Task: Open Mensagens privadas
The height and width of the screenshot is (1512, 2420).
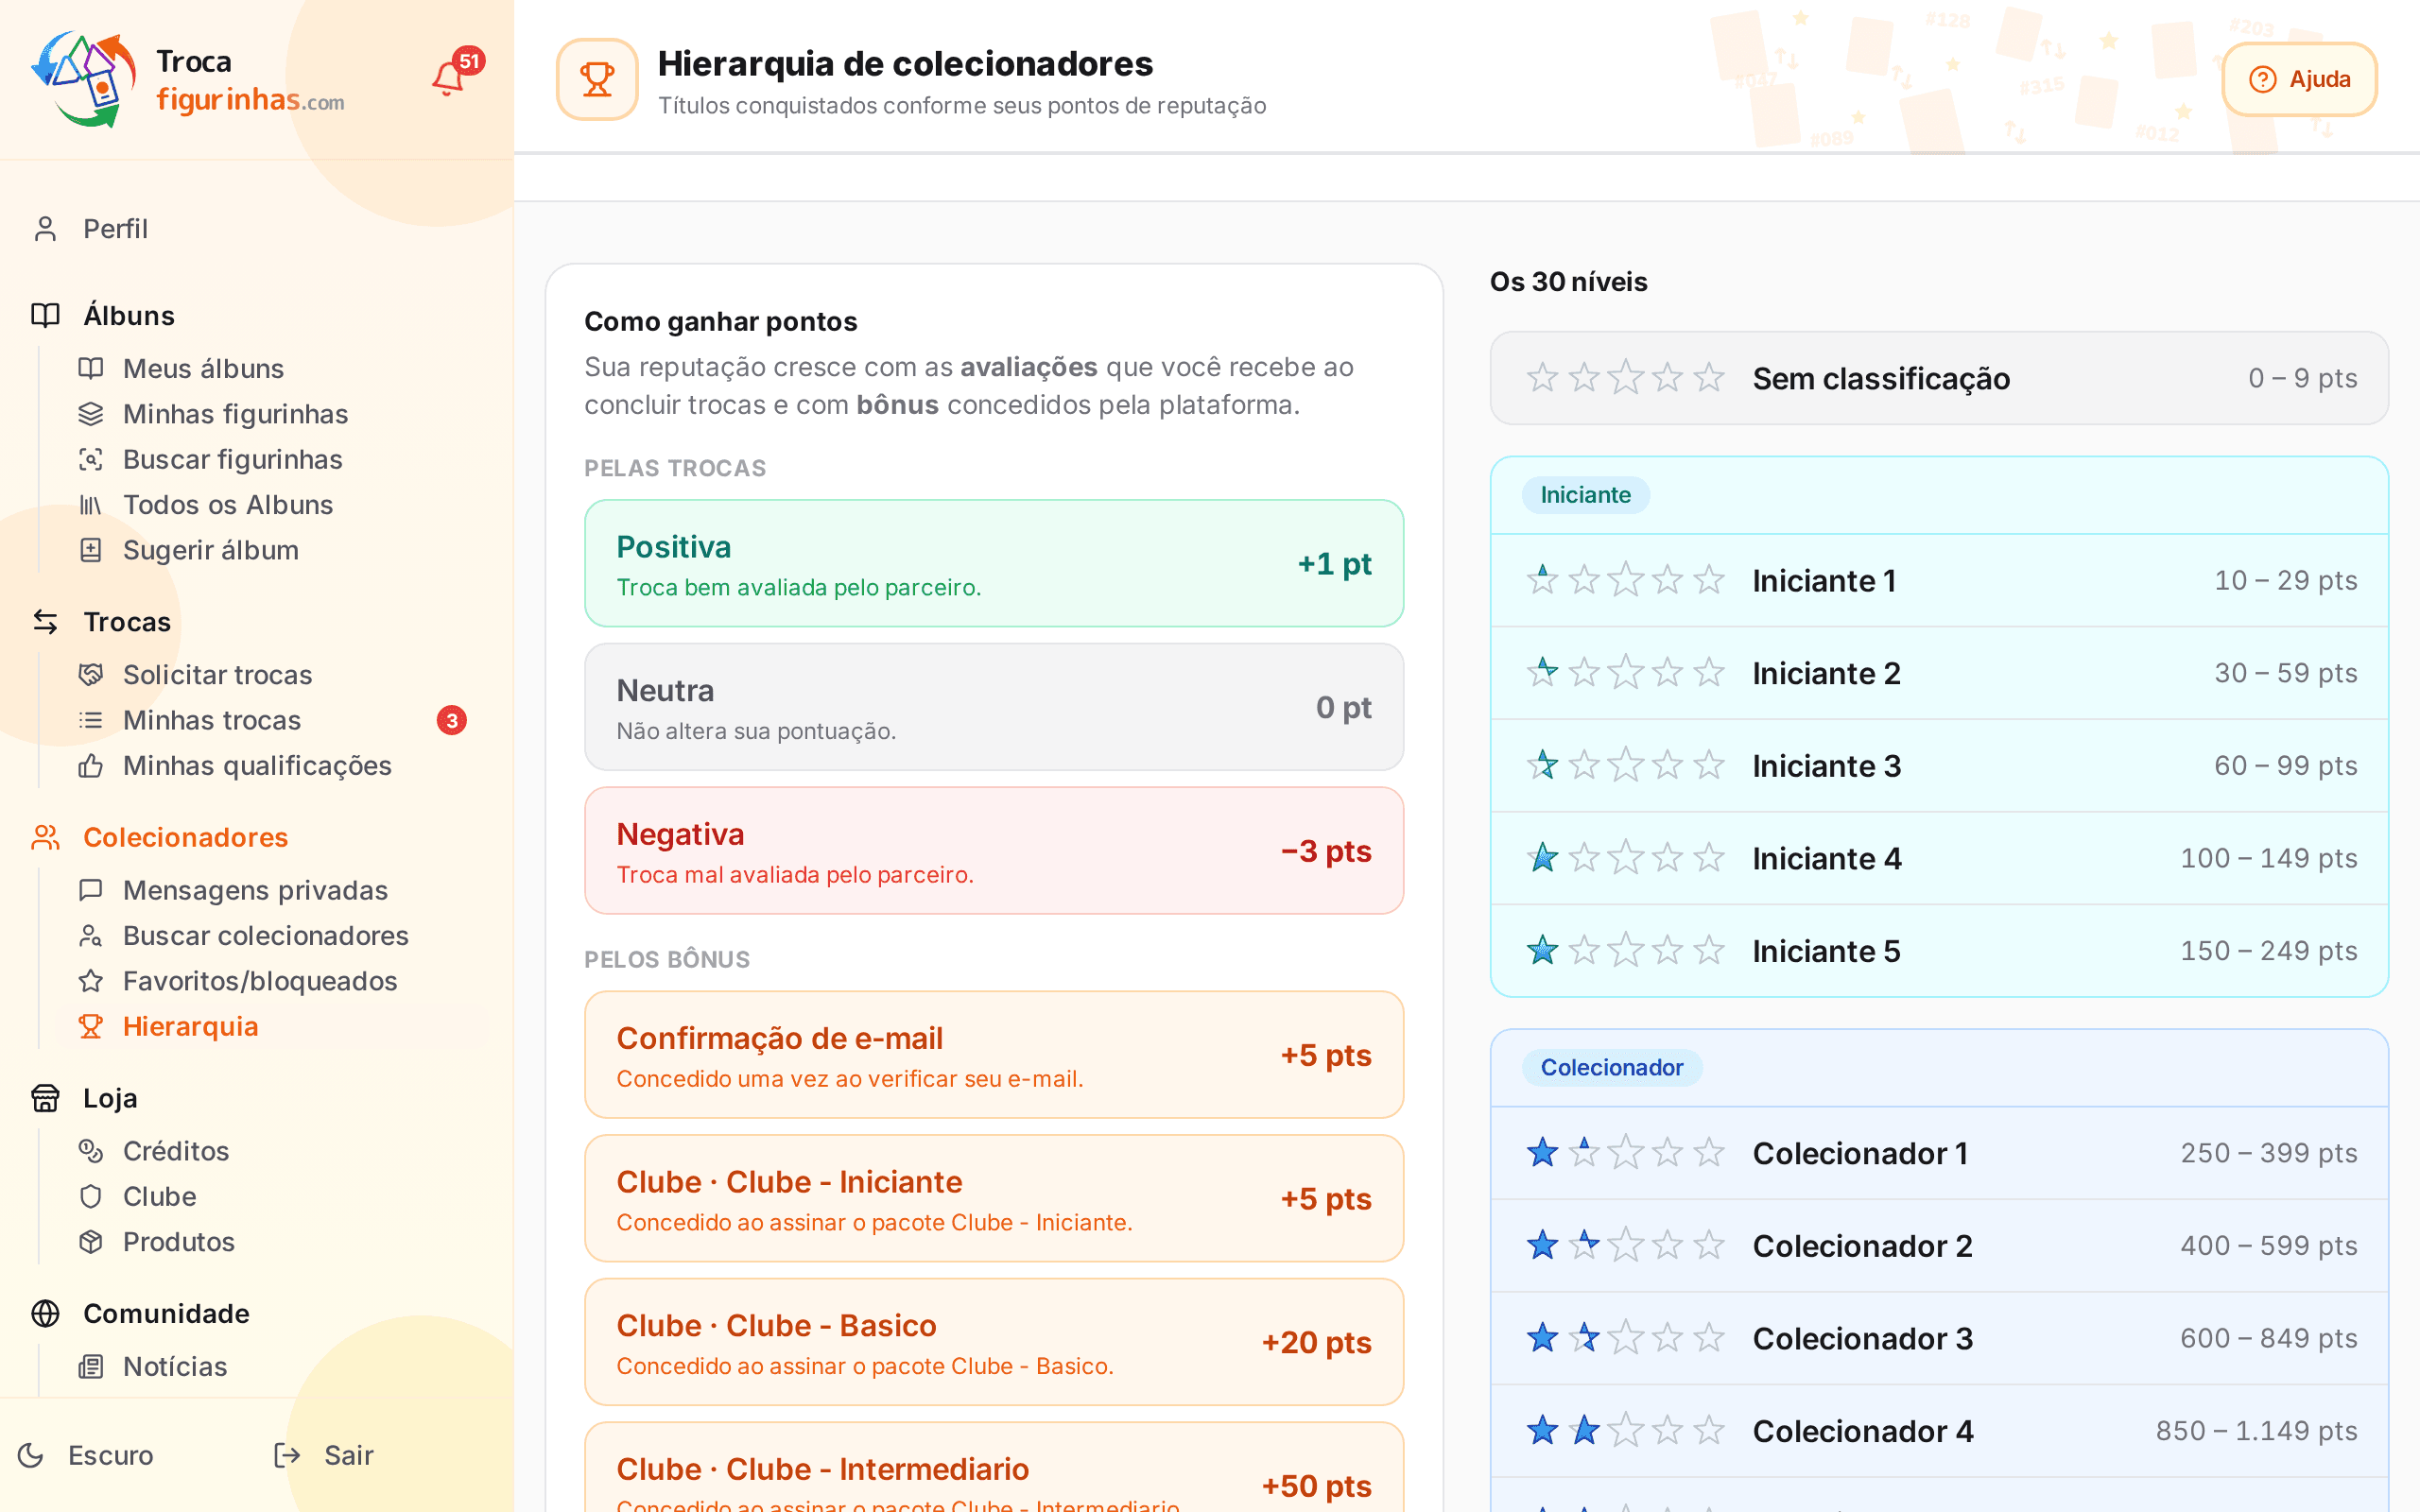Action: pos(255,890)
